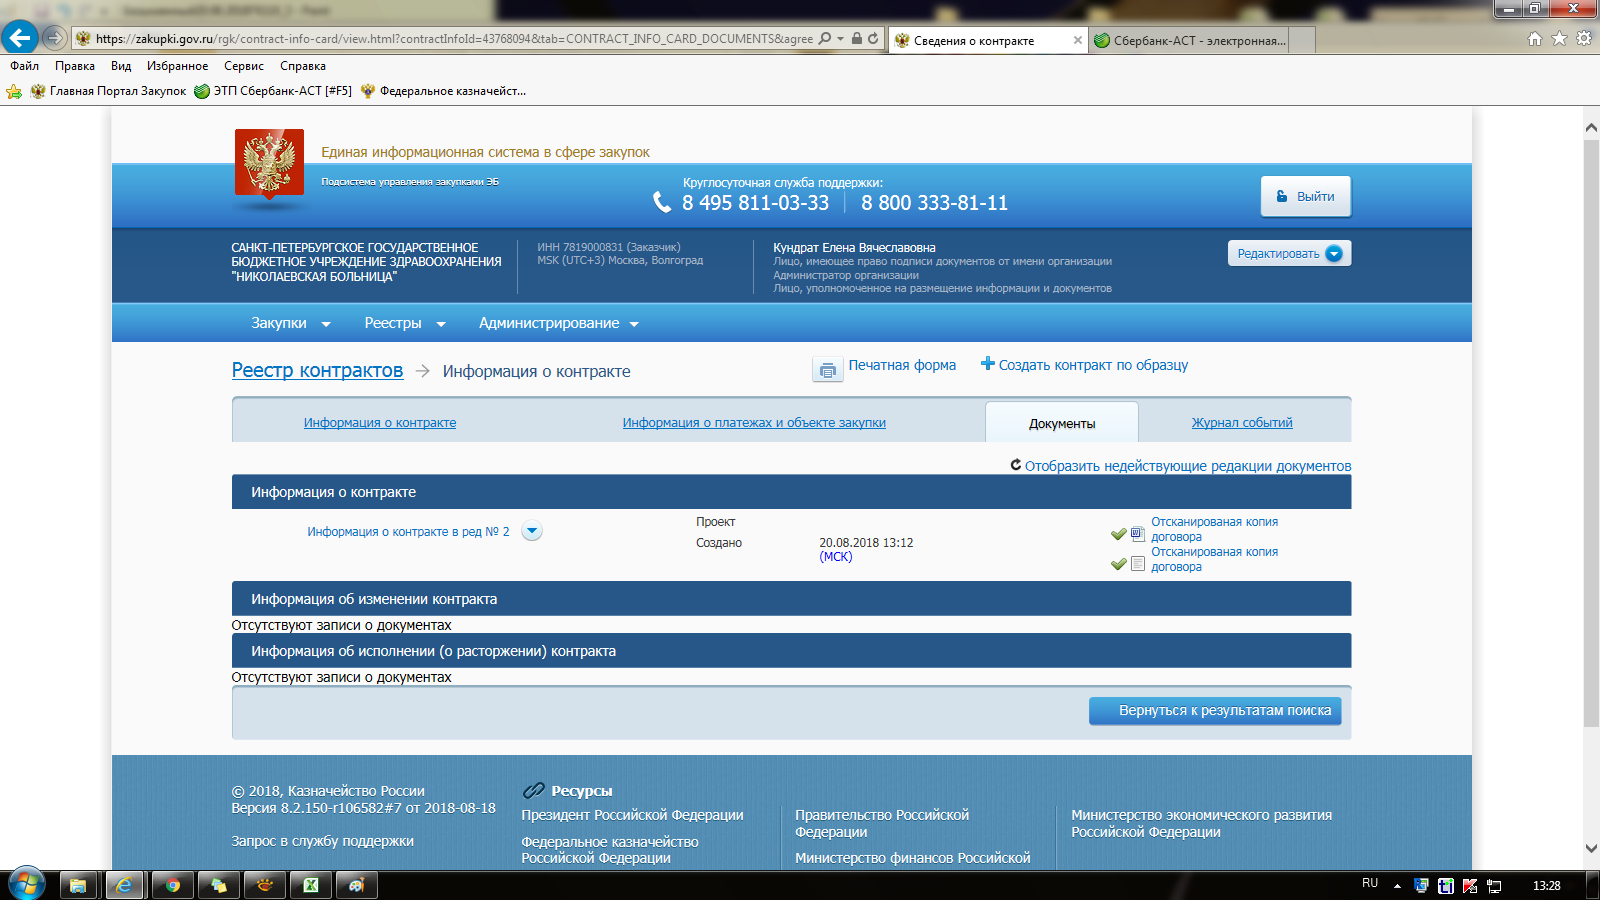Viewport: 1600px width, 900px height.
Task: Click the Russian coat of arms logo
Action: tap(269, 163)
